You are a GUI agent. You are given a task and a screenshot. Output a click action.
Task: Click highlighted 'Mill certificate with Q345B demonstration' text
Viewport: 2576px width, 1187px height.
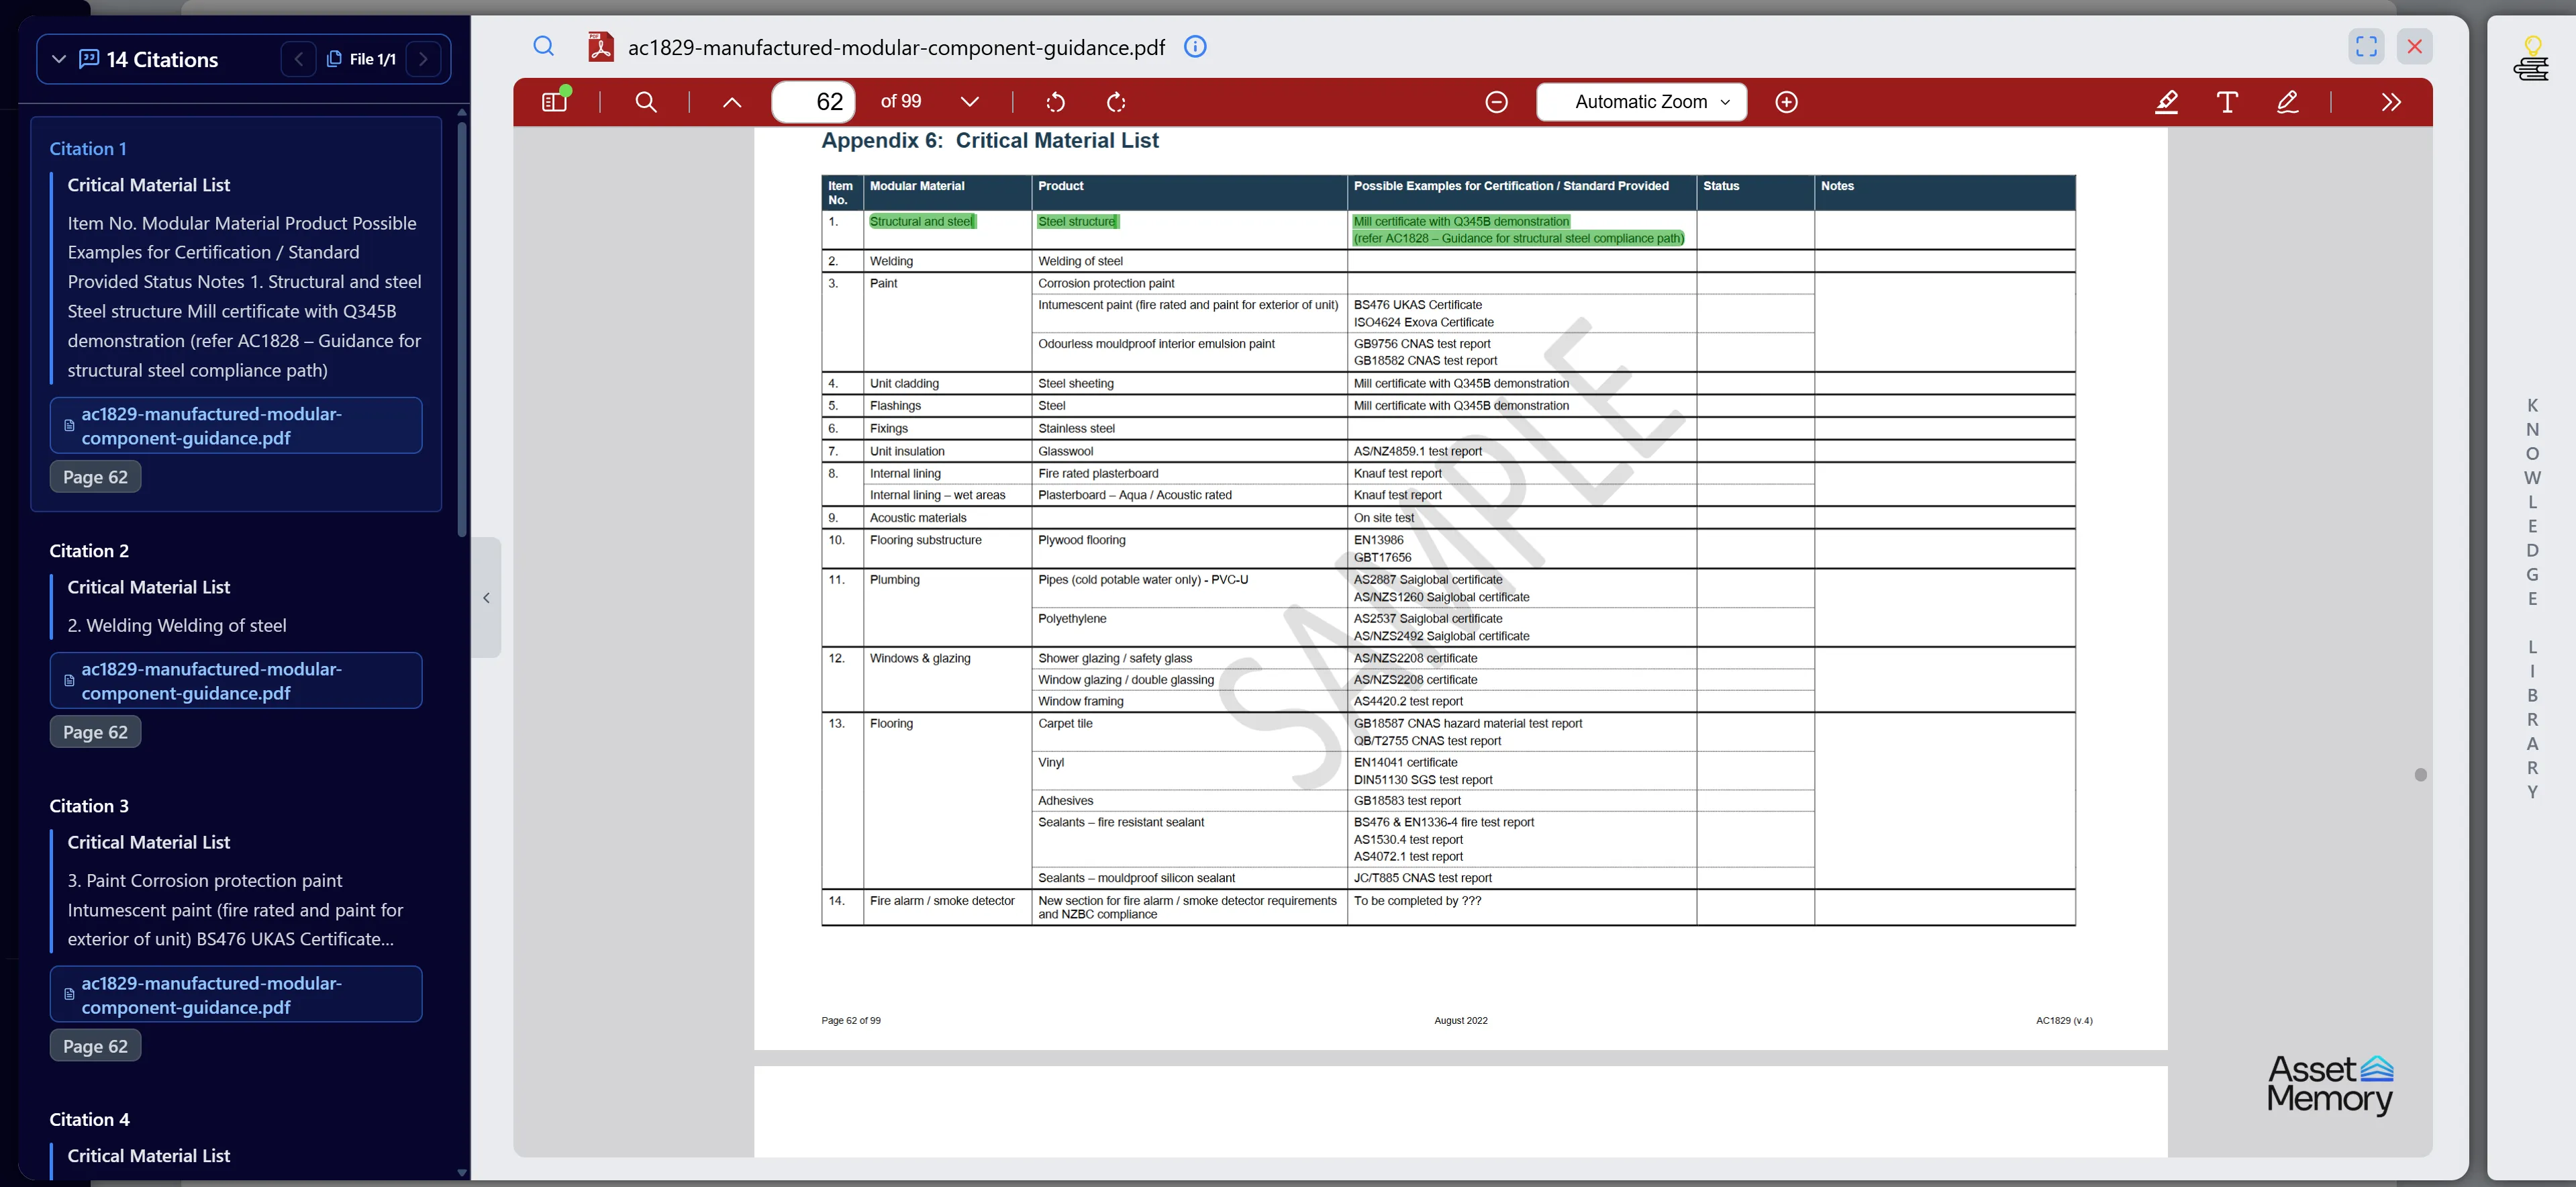coord(1461,221)
